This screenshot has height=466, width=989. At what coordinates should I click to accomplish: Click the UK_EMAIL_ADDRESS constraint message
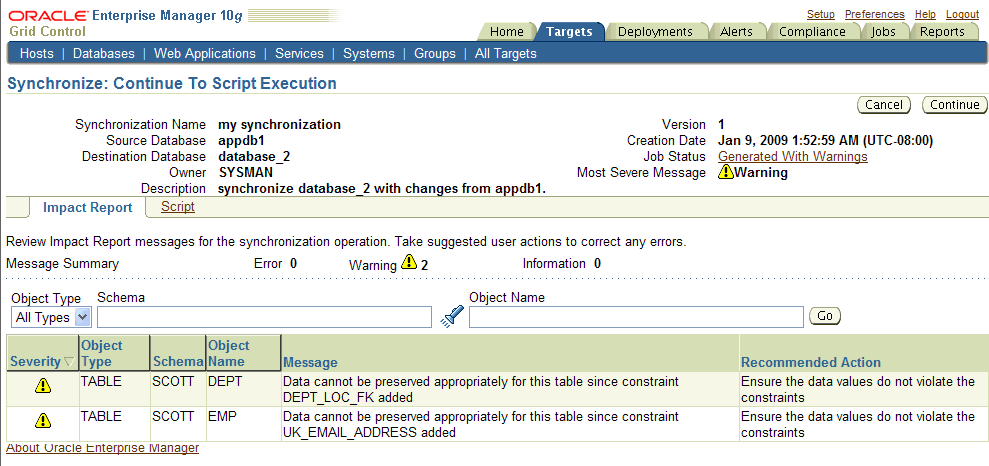coord(481,424)
